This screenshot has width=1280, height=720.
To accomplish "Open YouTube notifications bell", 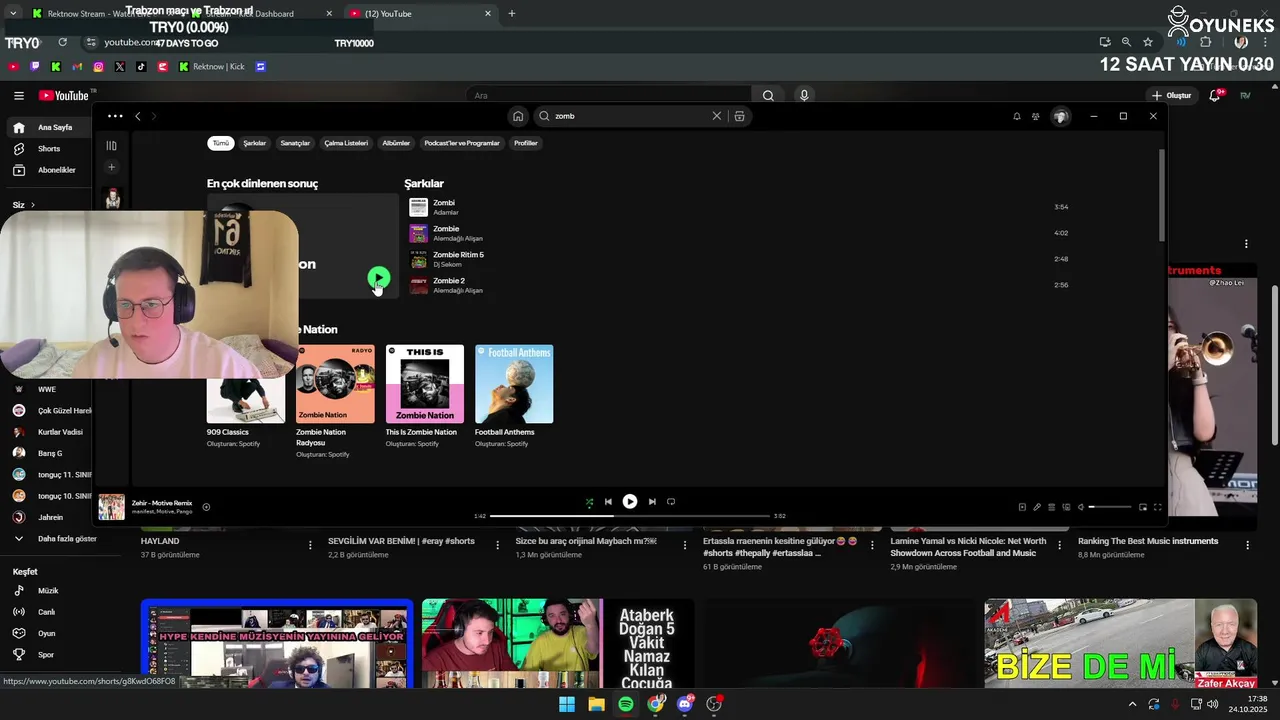I will (1215, 96).
